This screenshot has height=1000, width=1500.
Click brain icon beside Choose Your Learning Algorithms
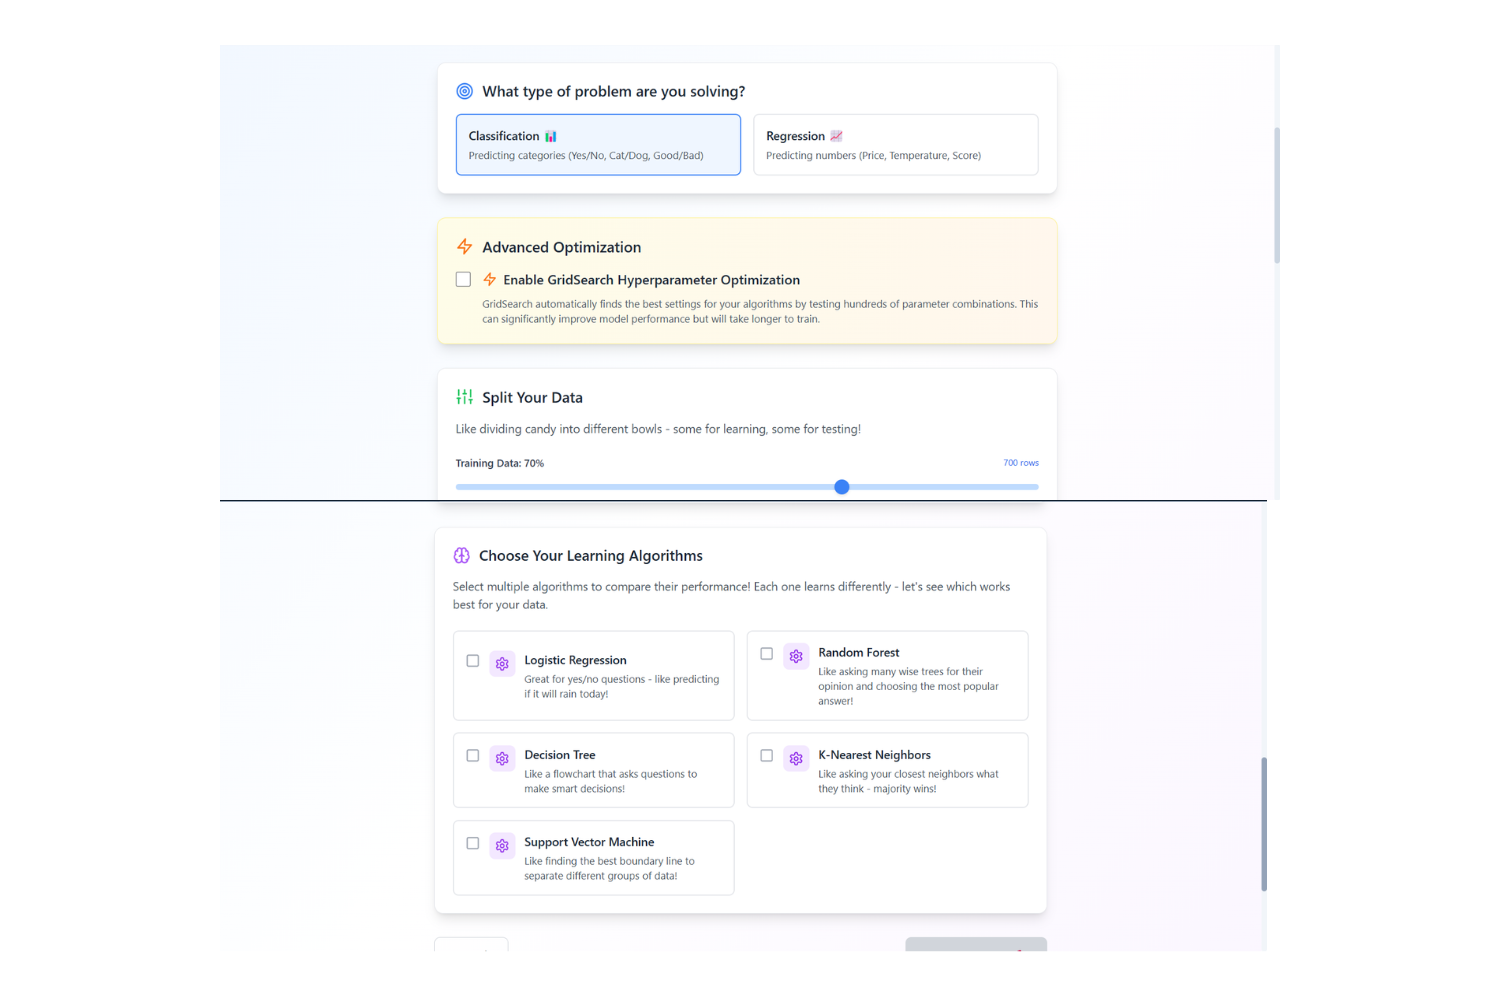(x=462, y=555)
